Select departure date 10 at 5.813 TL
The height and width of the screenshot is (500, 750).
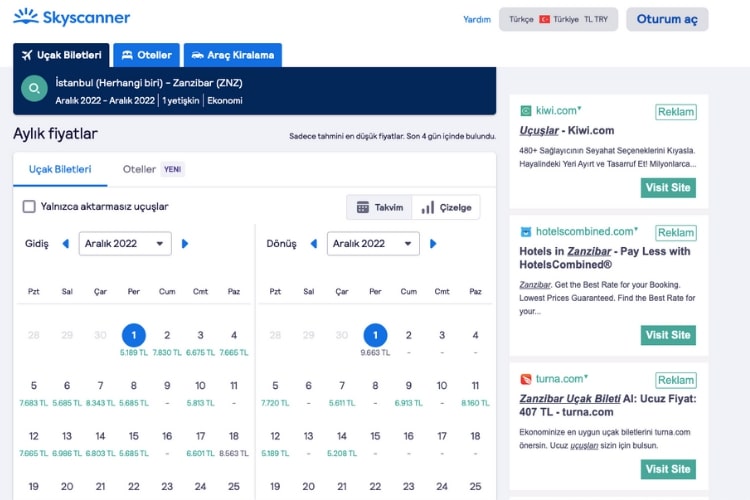(200, 393)
